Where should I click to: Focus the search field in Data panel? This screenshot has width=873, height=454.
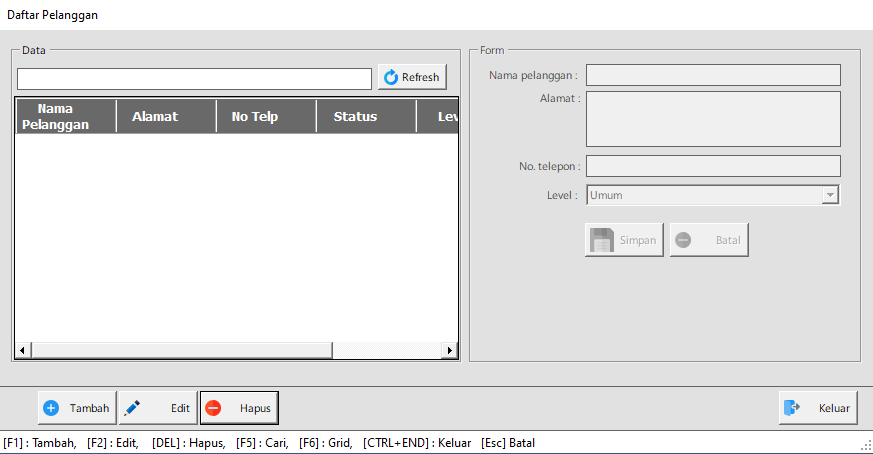click(x=194, y=79)
